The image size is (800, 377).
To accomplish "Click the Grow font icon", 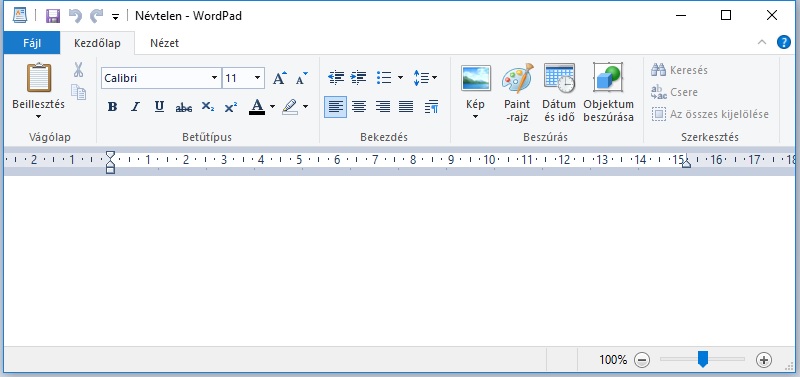I will (280, 78).
